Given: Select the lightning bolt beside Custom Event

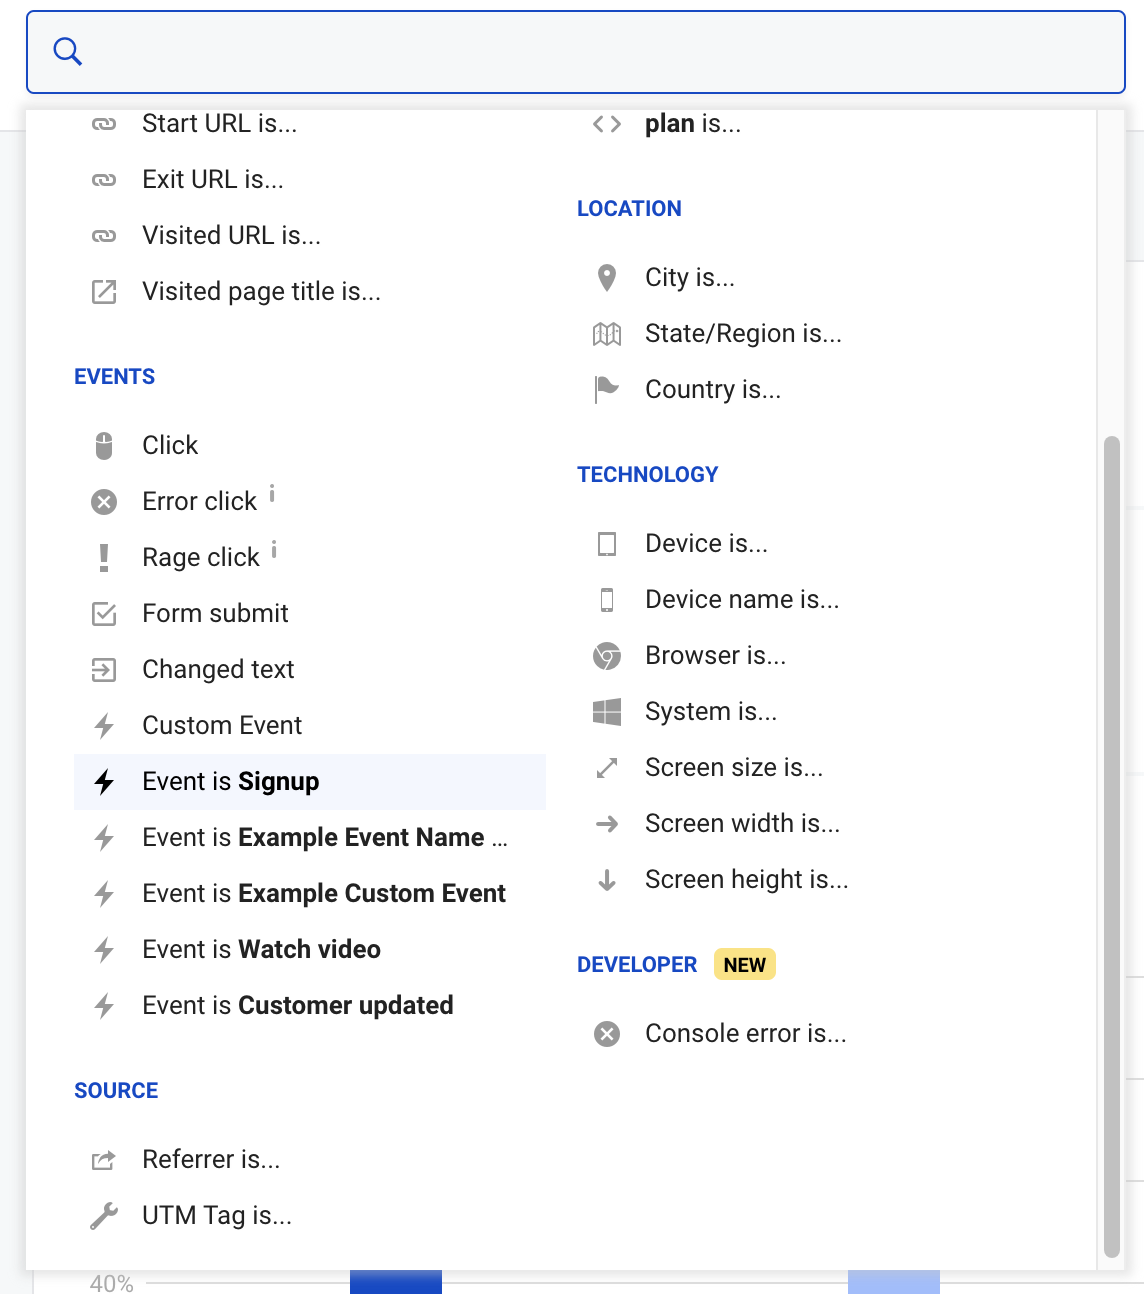Looking at the screenshot, I should 104,725.
